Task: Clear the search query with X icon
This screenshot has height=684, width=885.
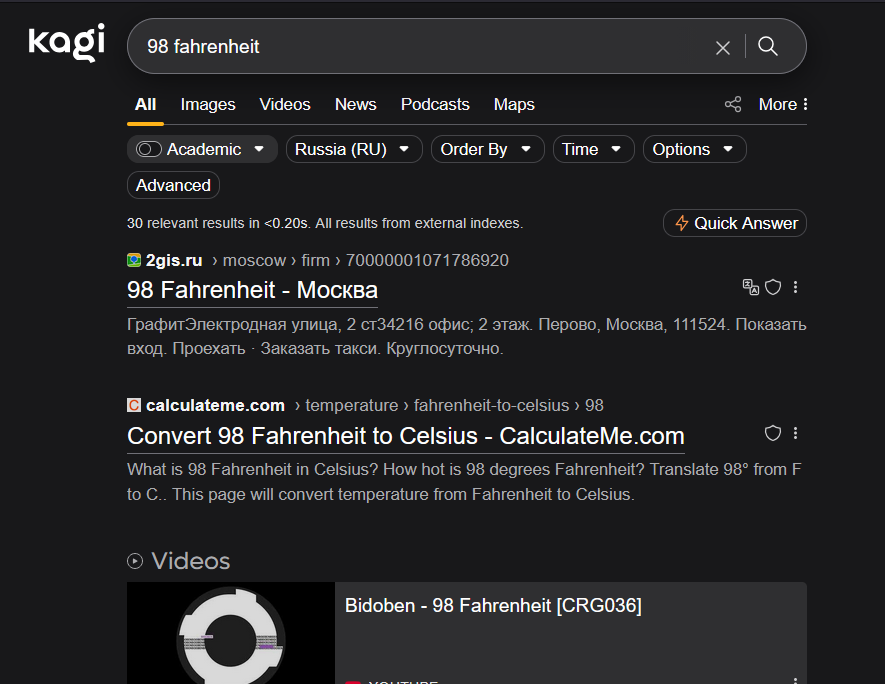Action: 723,47
